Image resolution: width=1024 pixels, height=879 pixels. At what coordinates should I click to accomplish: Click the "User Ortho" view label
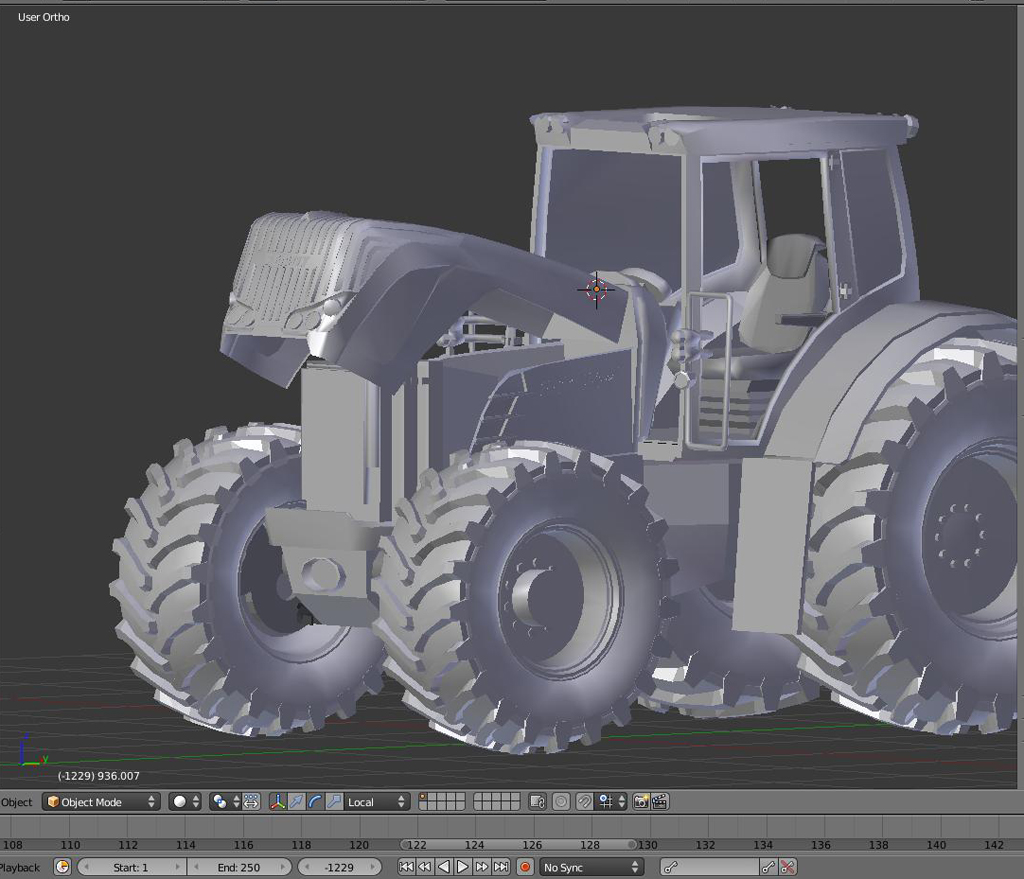tap(44, 17)
